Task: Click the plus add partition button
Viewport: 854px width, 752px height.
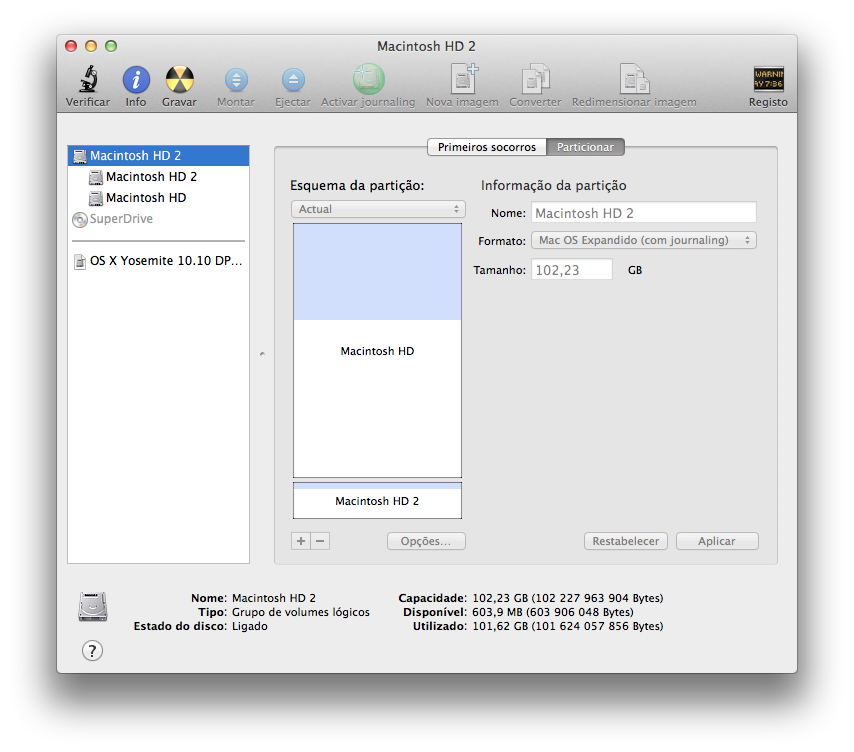Action: [301, 541]
